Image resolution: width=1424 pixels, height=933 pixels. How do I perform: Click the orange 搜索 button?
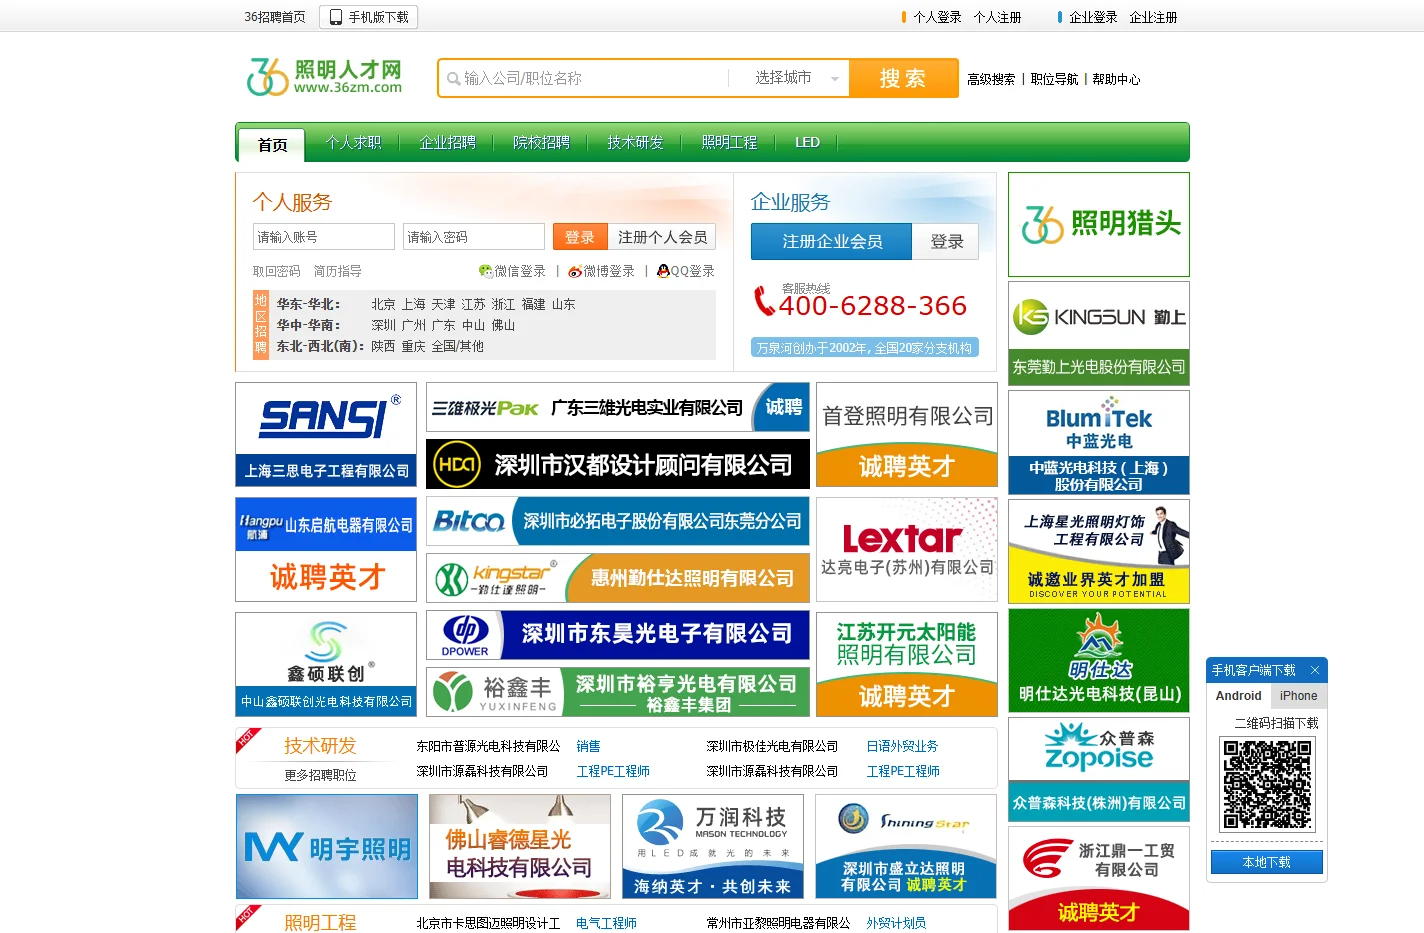pyautogui.click(x=903, y=78)
